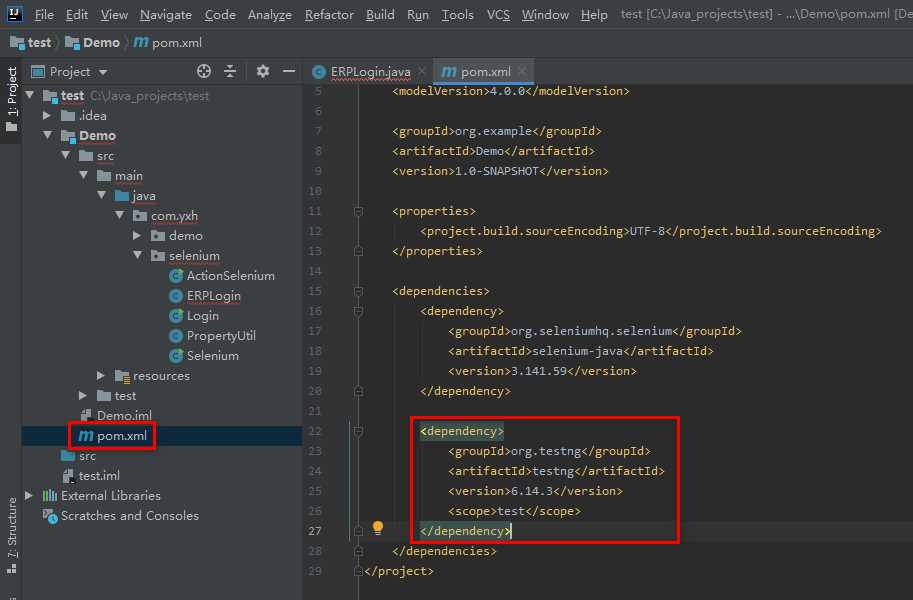Toggle the 1: Project sidebar panel
The image size is (913, 600).
coord(12,98)
